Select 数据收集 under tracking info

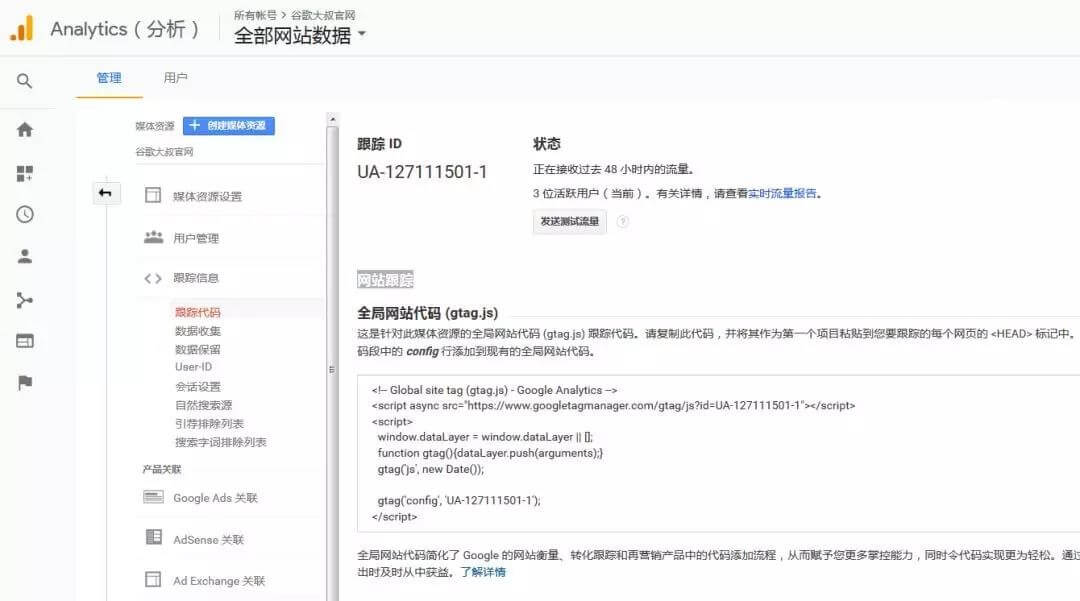coord(198,331)
